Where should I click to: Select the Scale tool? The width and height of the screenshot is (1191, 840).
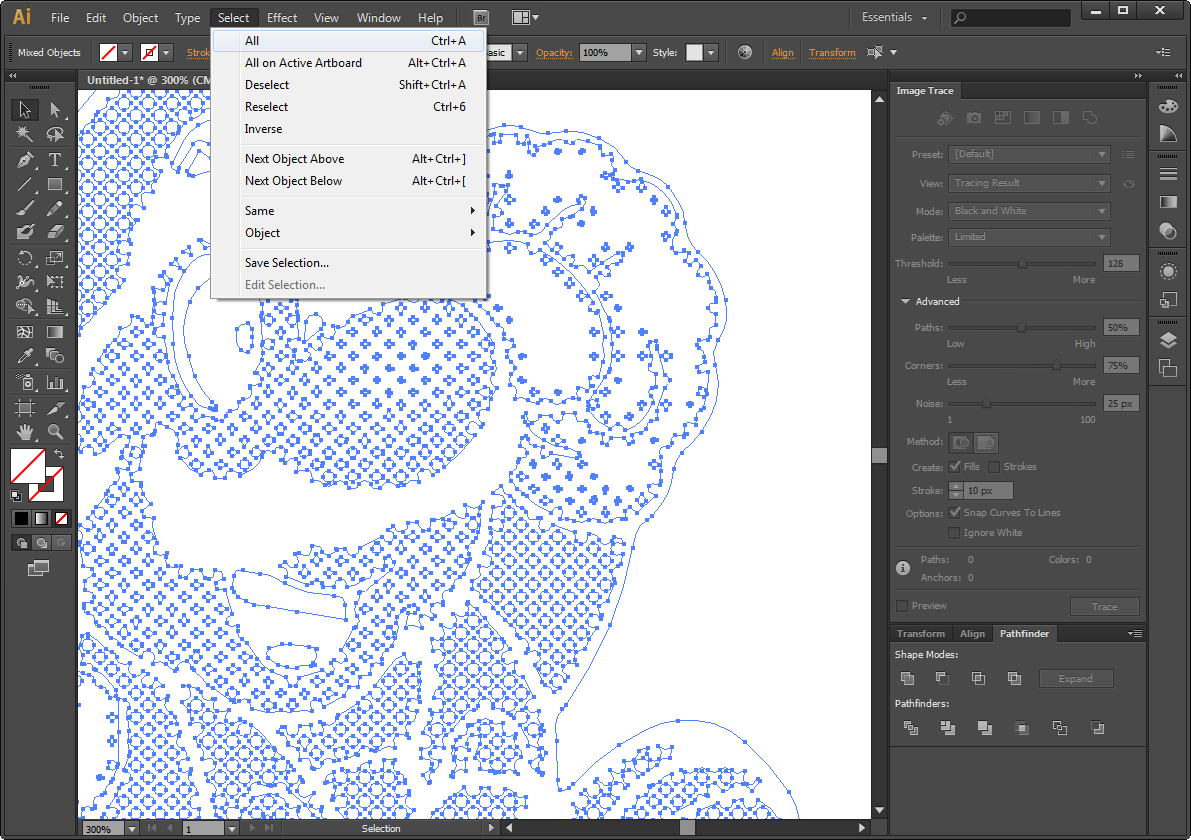[x=55, y=258]
